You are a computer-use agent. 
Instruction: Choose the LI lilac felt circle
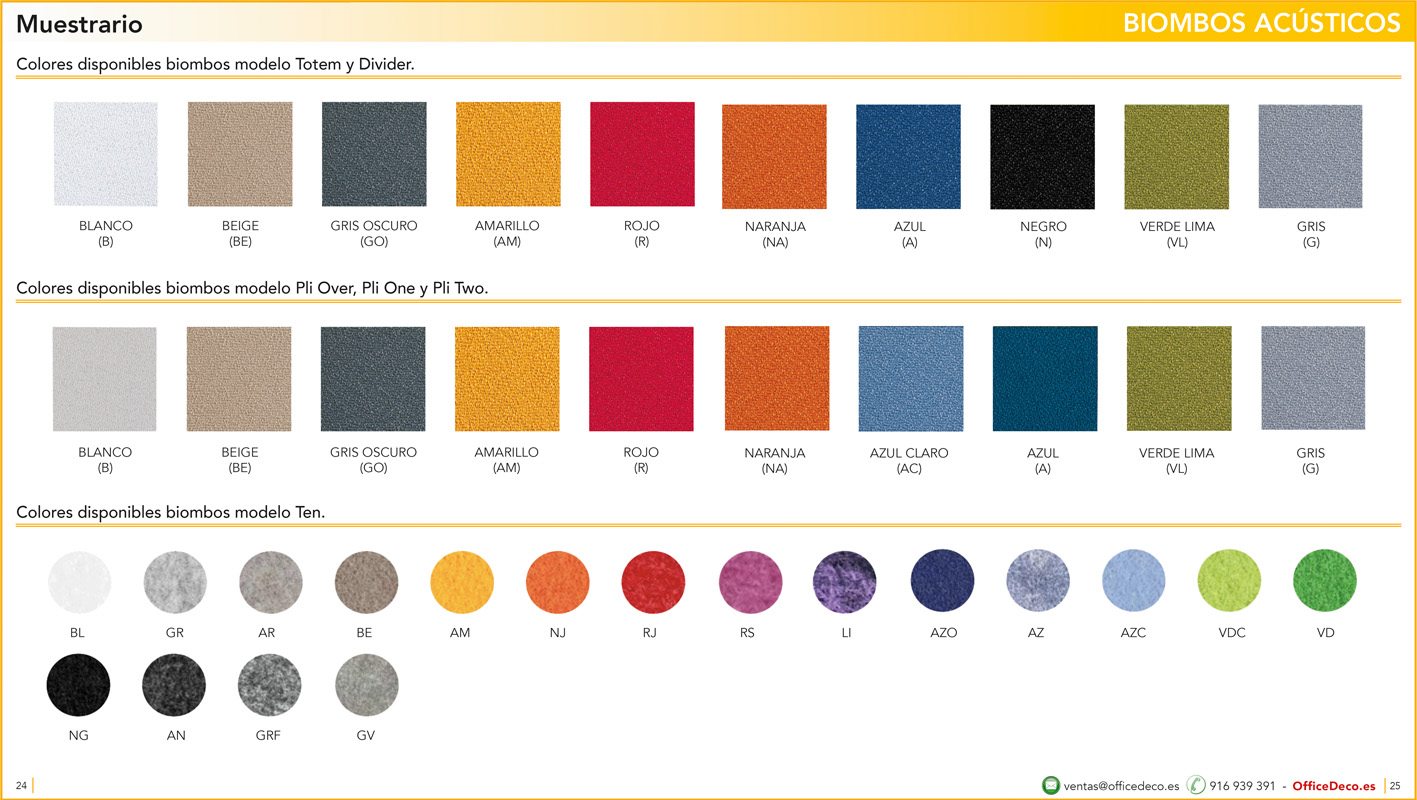click(x=845, y=582)
